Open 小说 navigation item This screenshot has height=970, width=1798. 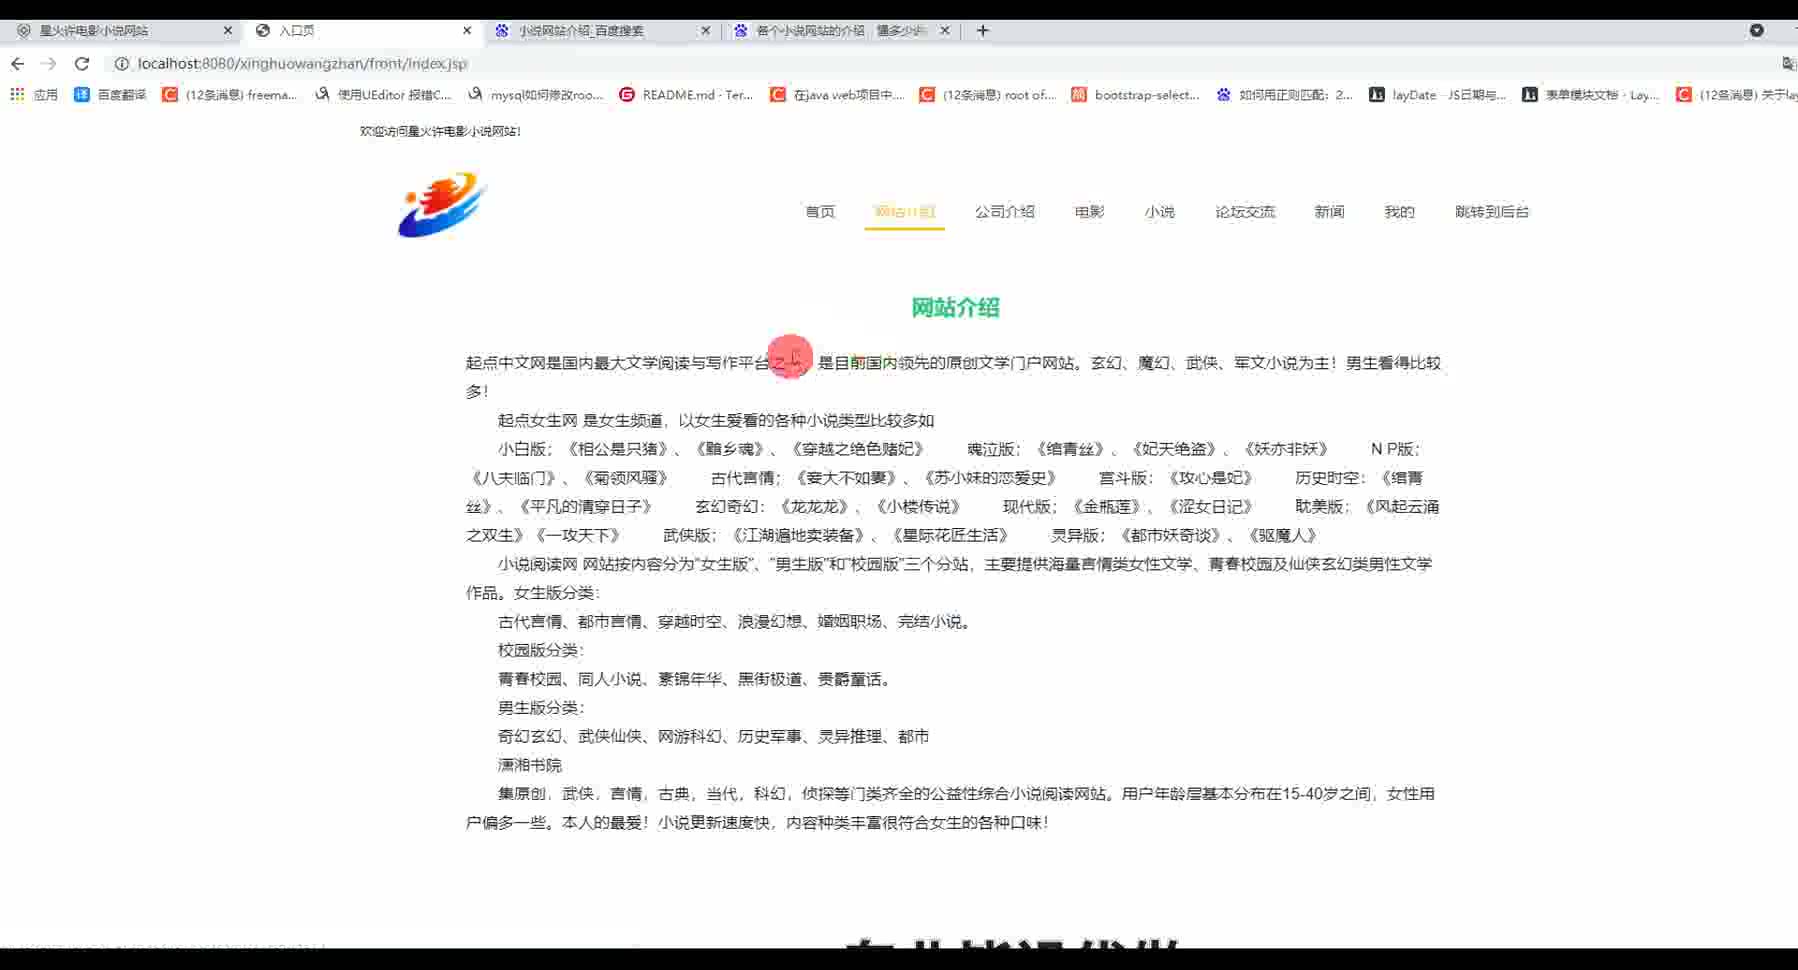[x=1160, y=211]
